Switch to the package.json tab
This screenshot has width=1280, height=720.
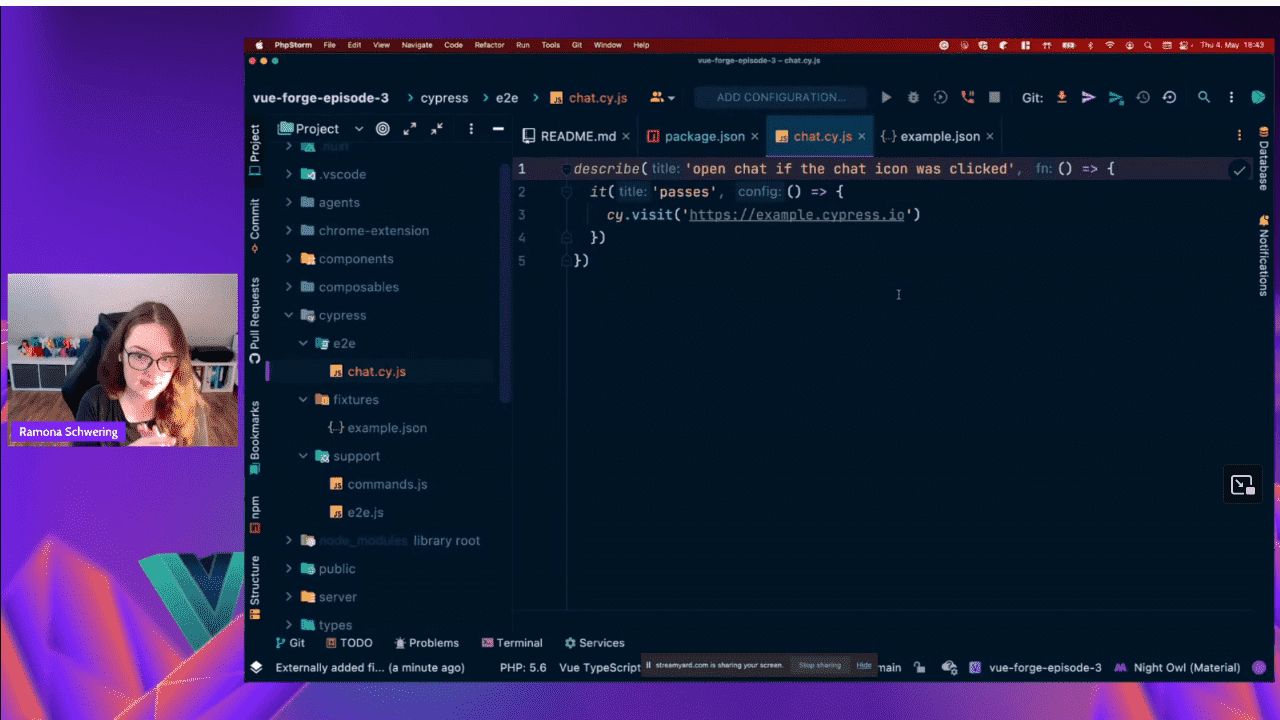pos(703,136)
